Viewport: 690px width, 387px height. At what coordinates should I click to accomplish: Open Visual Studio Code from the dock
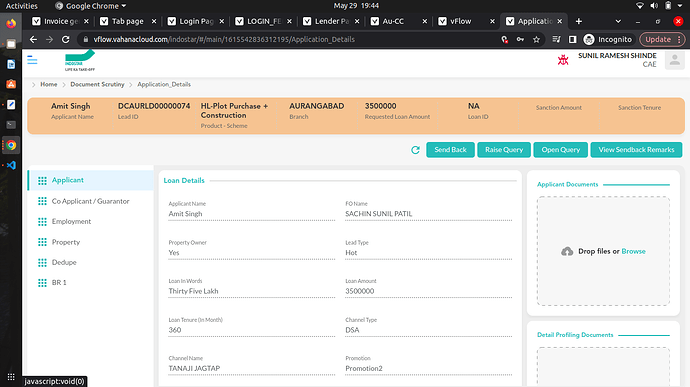pos(11,165)
